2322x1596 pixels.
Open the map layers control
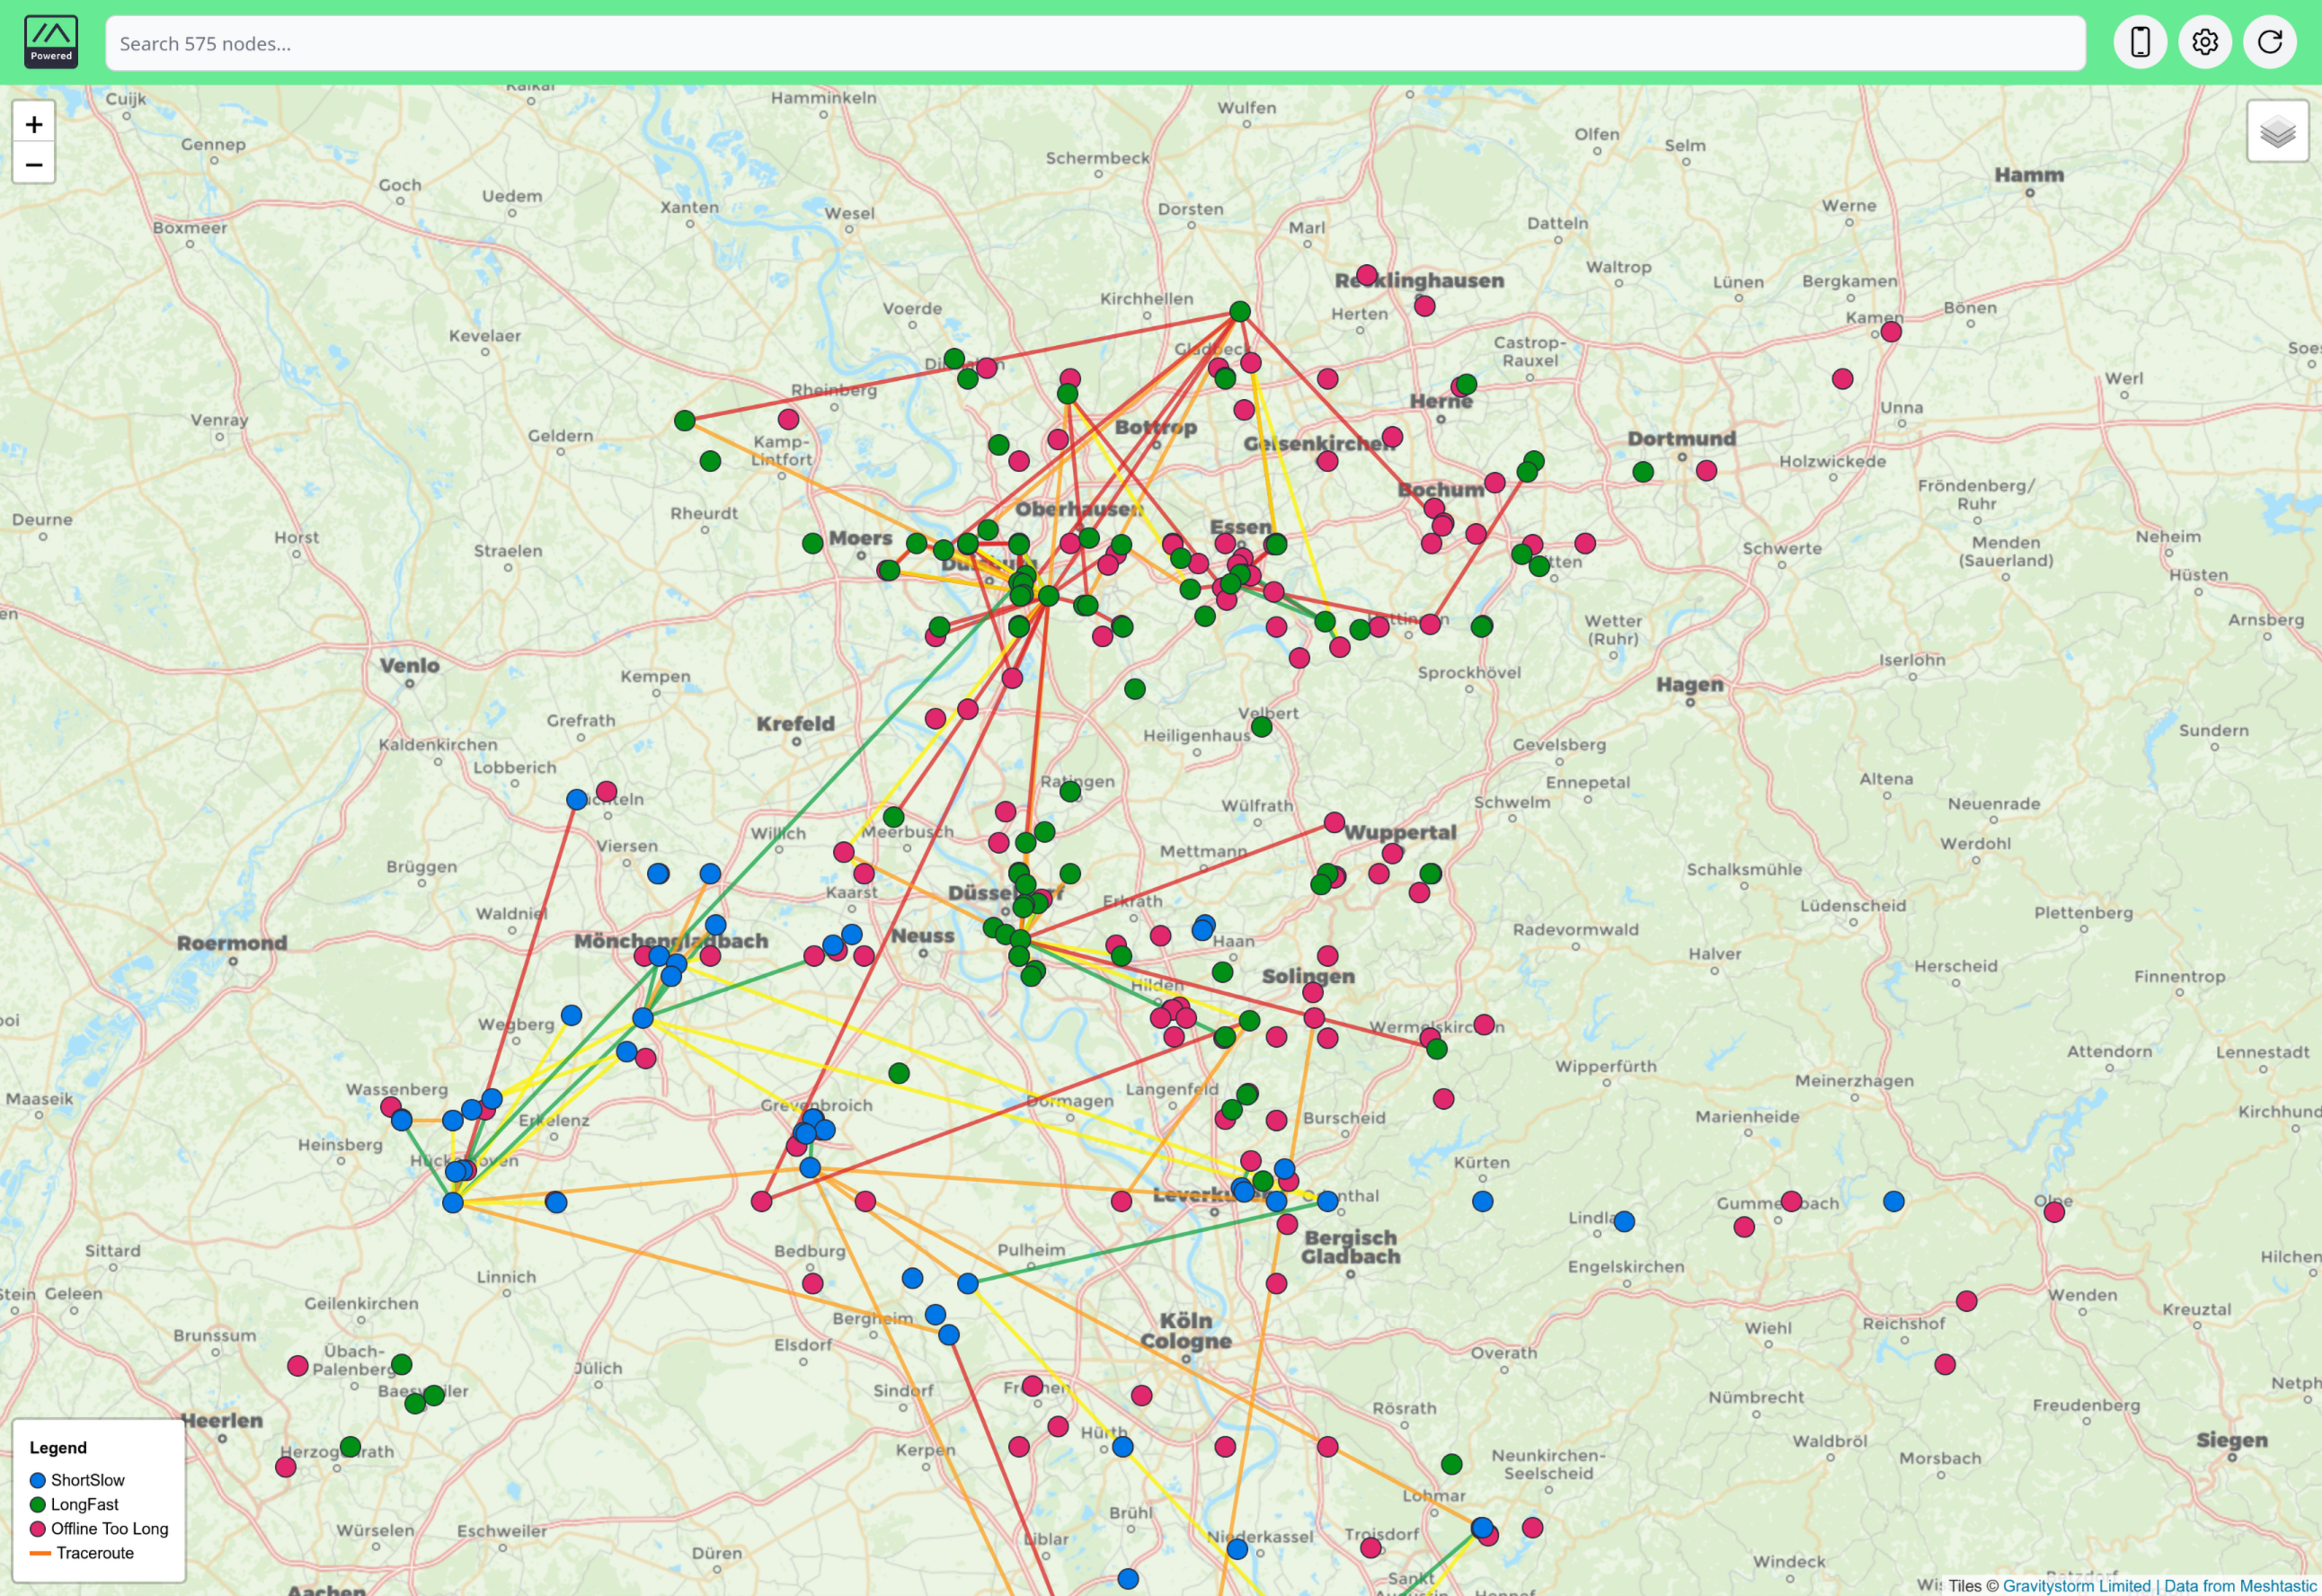click(2277, 131)
